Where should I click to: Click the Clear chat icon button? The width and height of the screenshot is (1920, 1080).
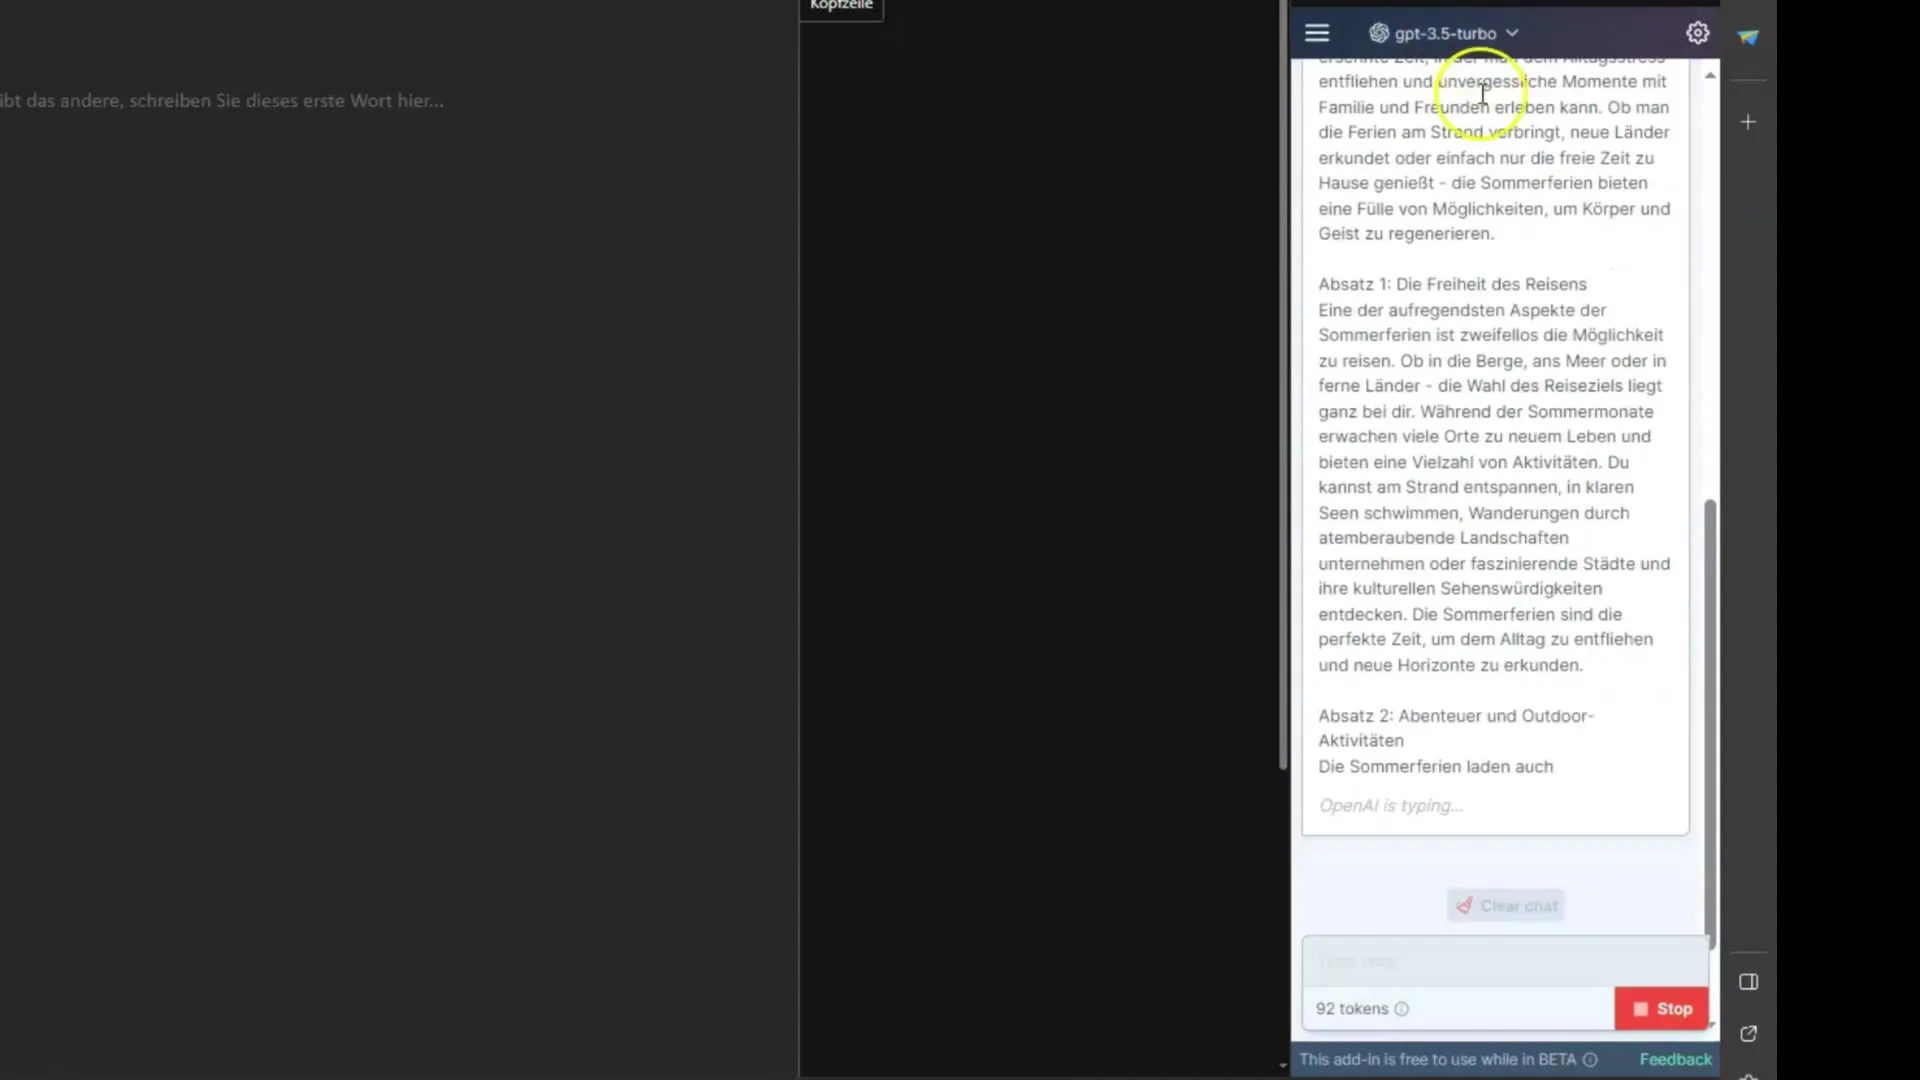pos(1462,905)
